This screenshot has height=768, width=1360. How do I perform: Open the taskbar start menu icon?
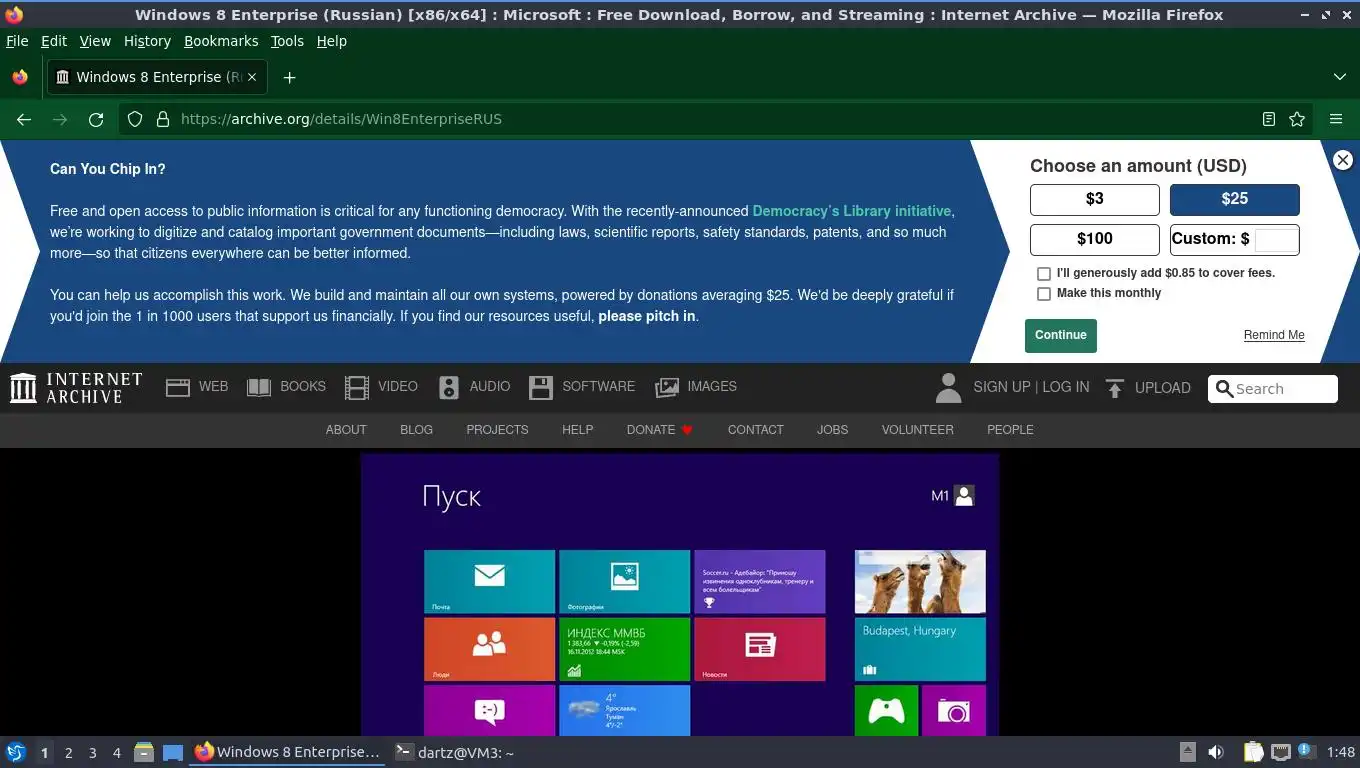pos(16,752)
